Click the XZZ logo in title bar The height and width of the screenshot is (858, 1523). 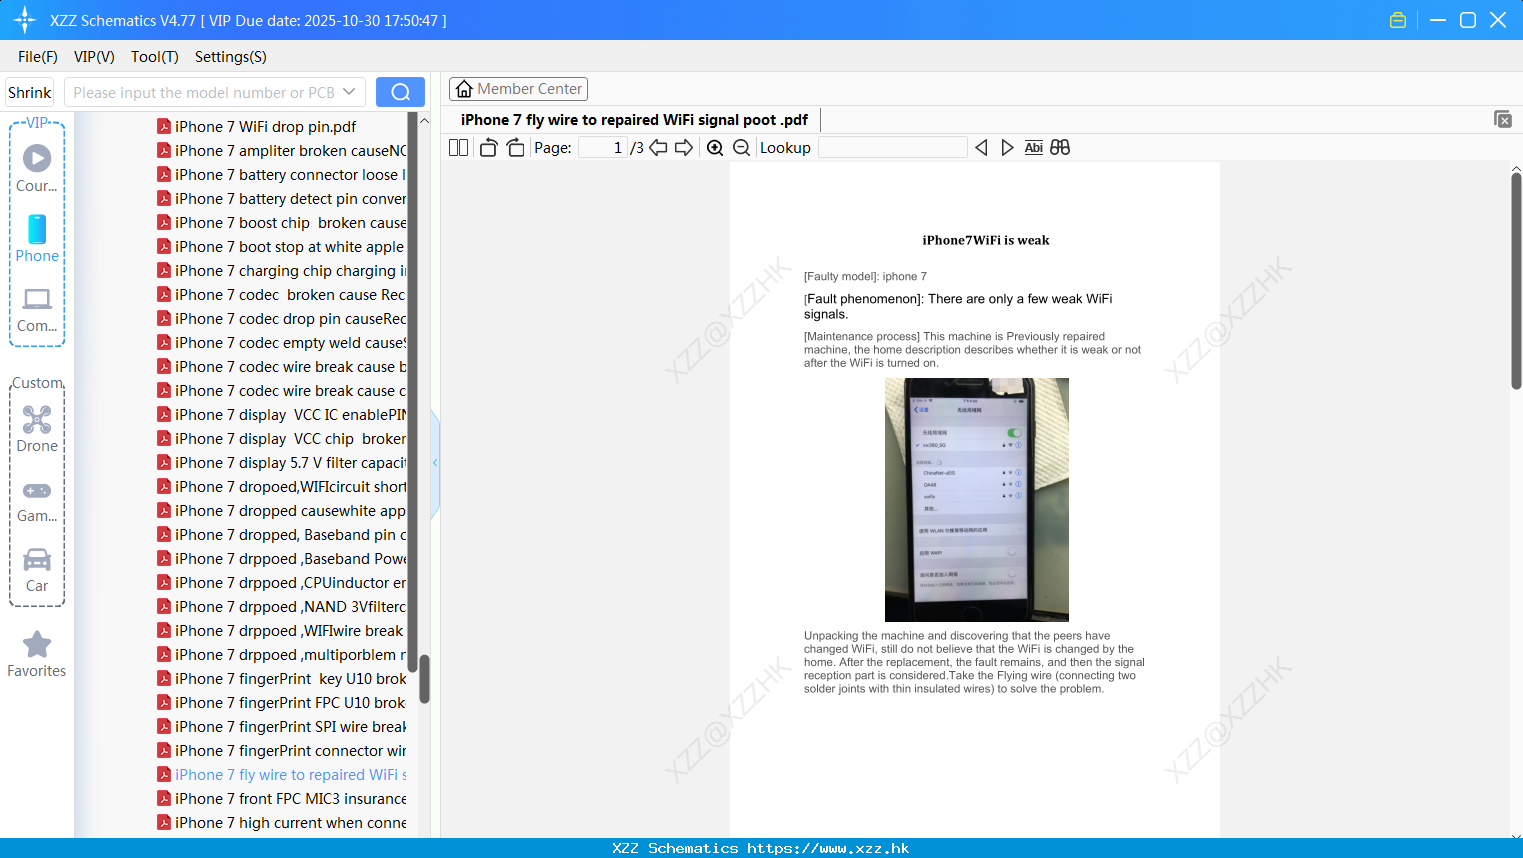click(25, 20)
